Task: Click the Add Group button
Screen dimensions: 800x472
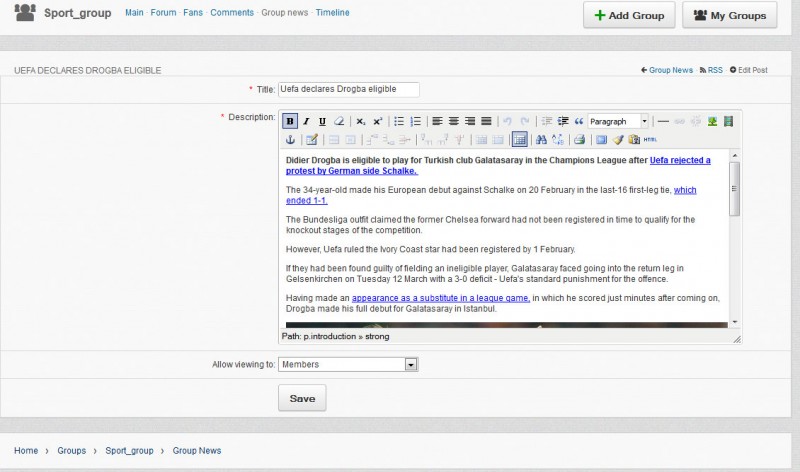Action: 629,15
